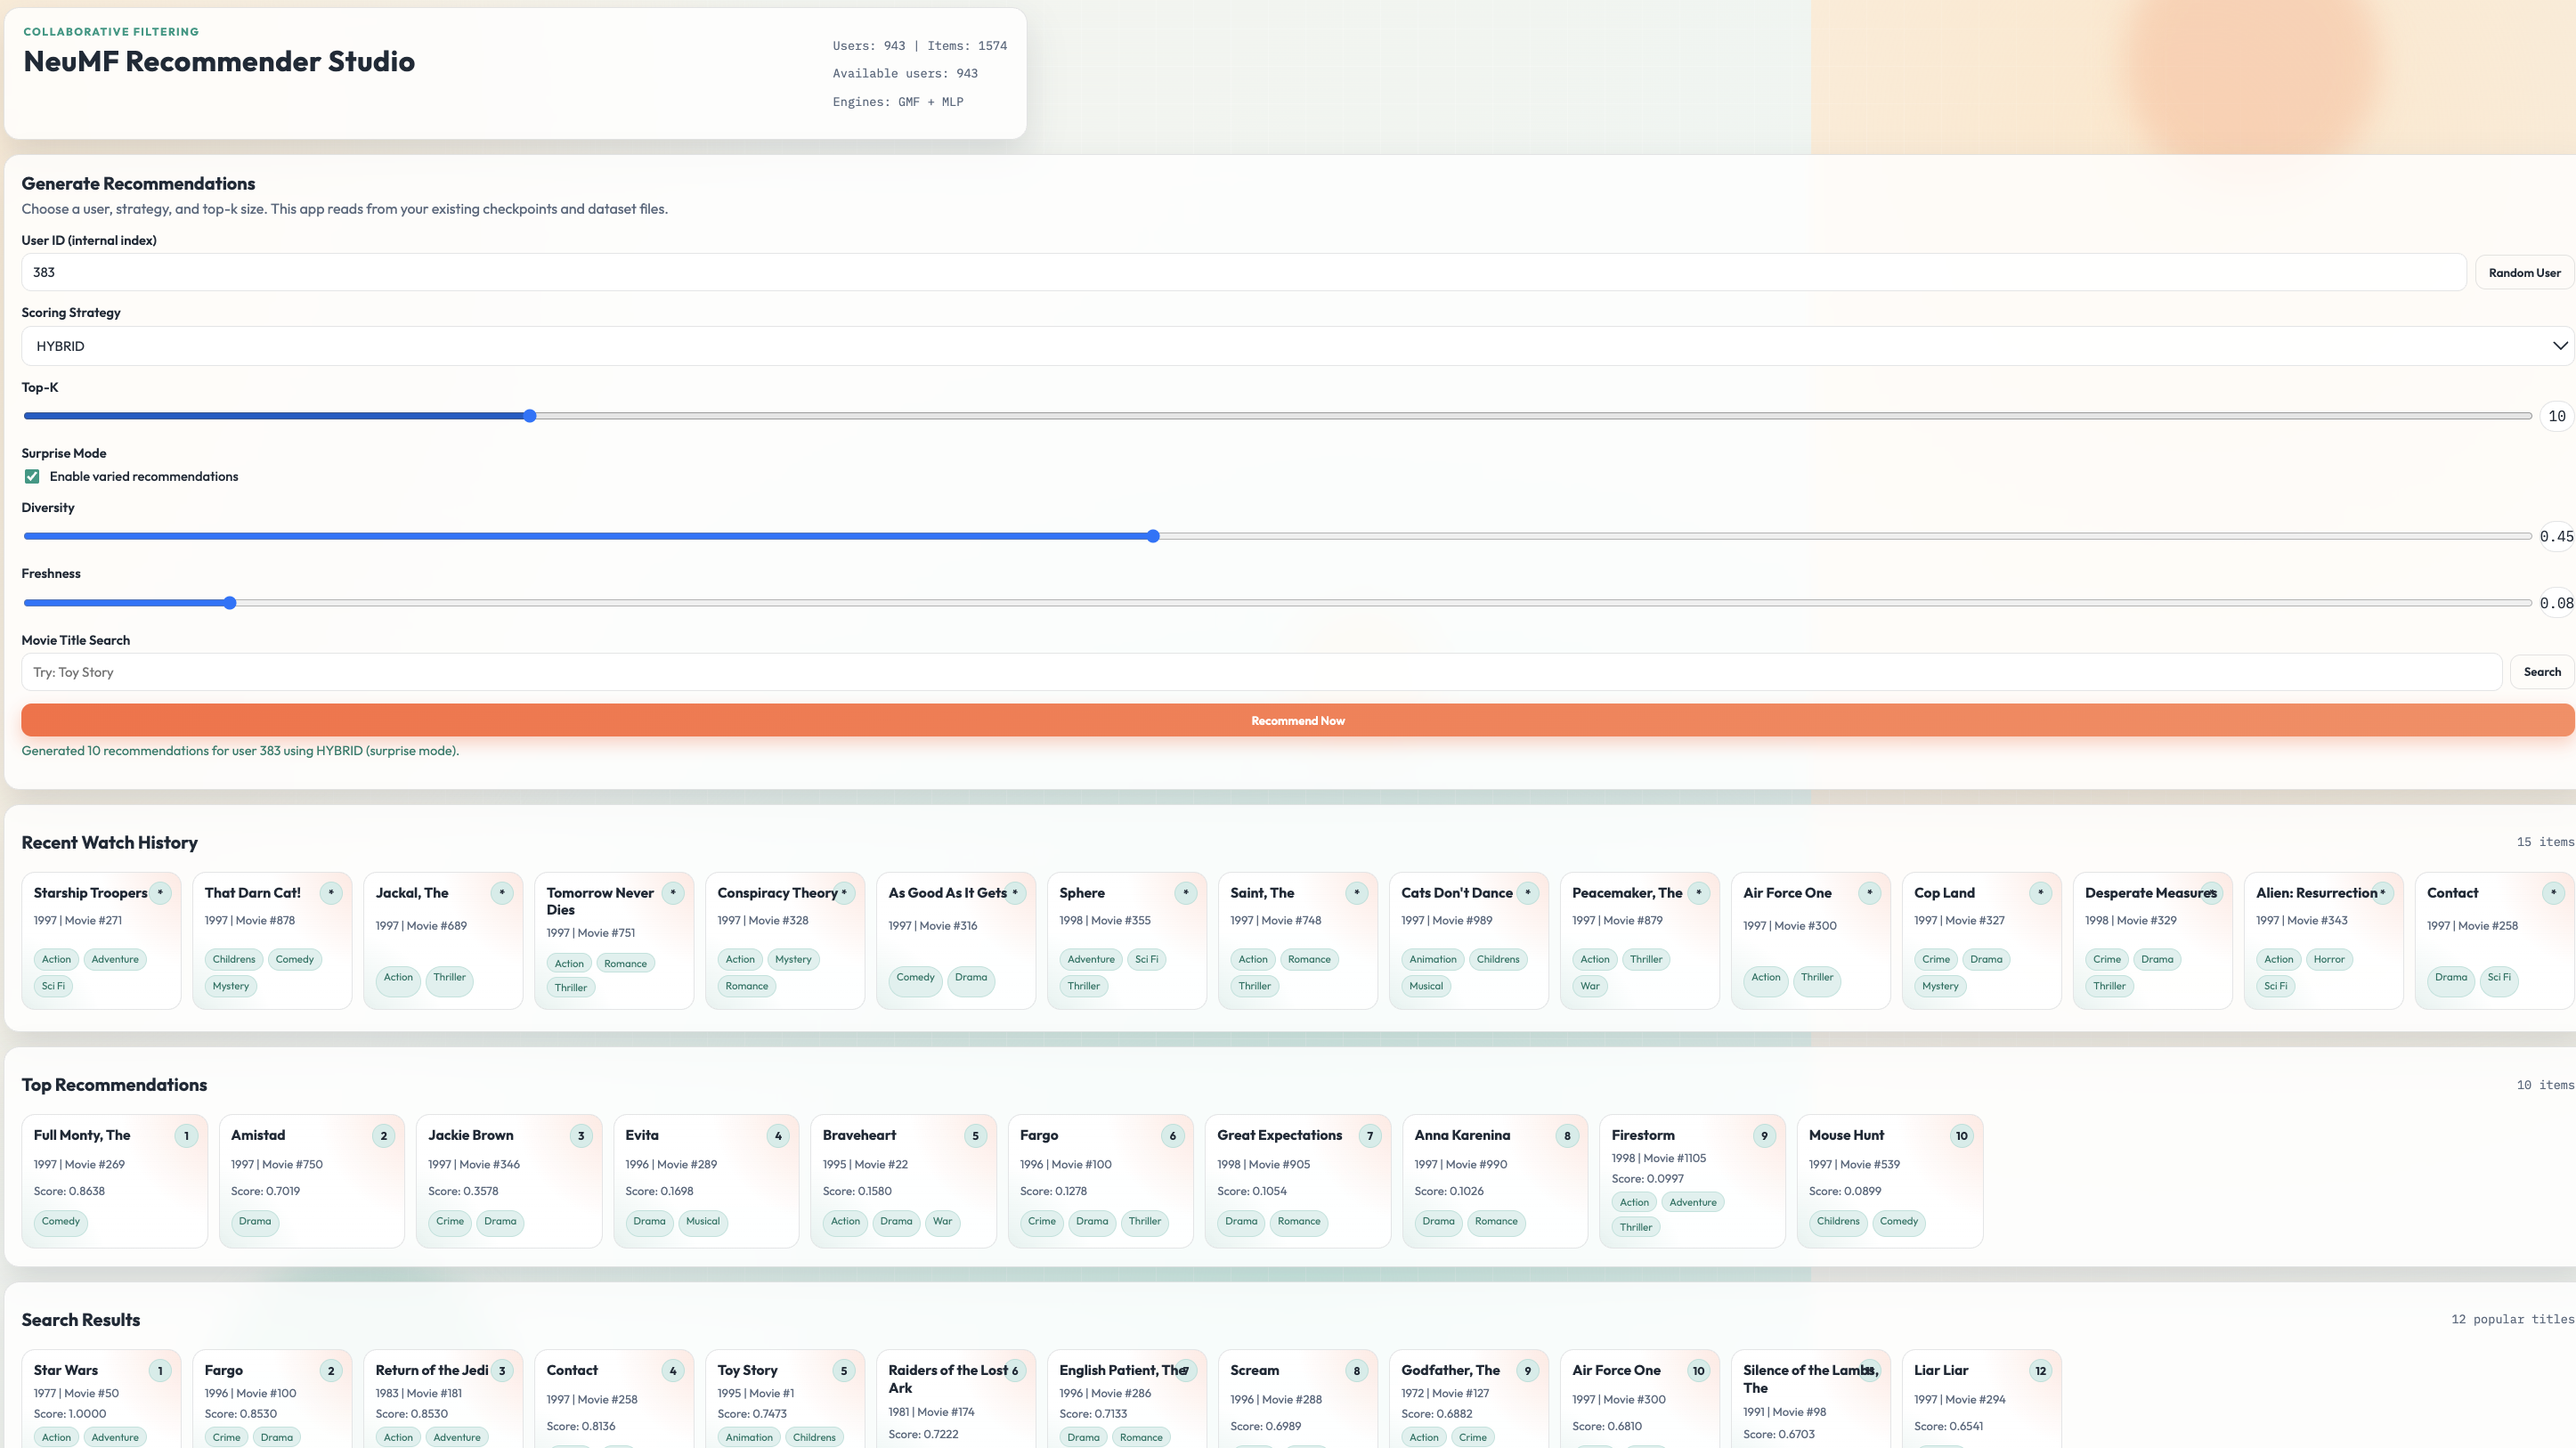Viewport: 2576px width, 1448px height.
Task: Click the War tag on Braveheart card
Action: point(942,1221)
